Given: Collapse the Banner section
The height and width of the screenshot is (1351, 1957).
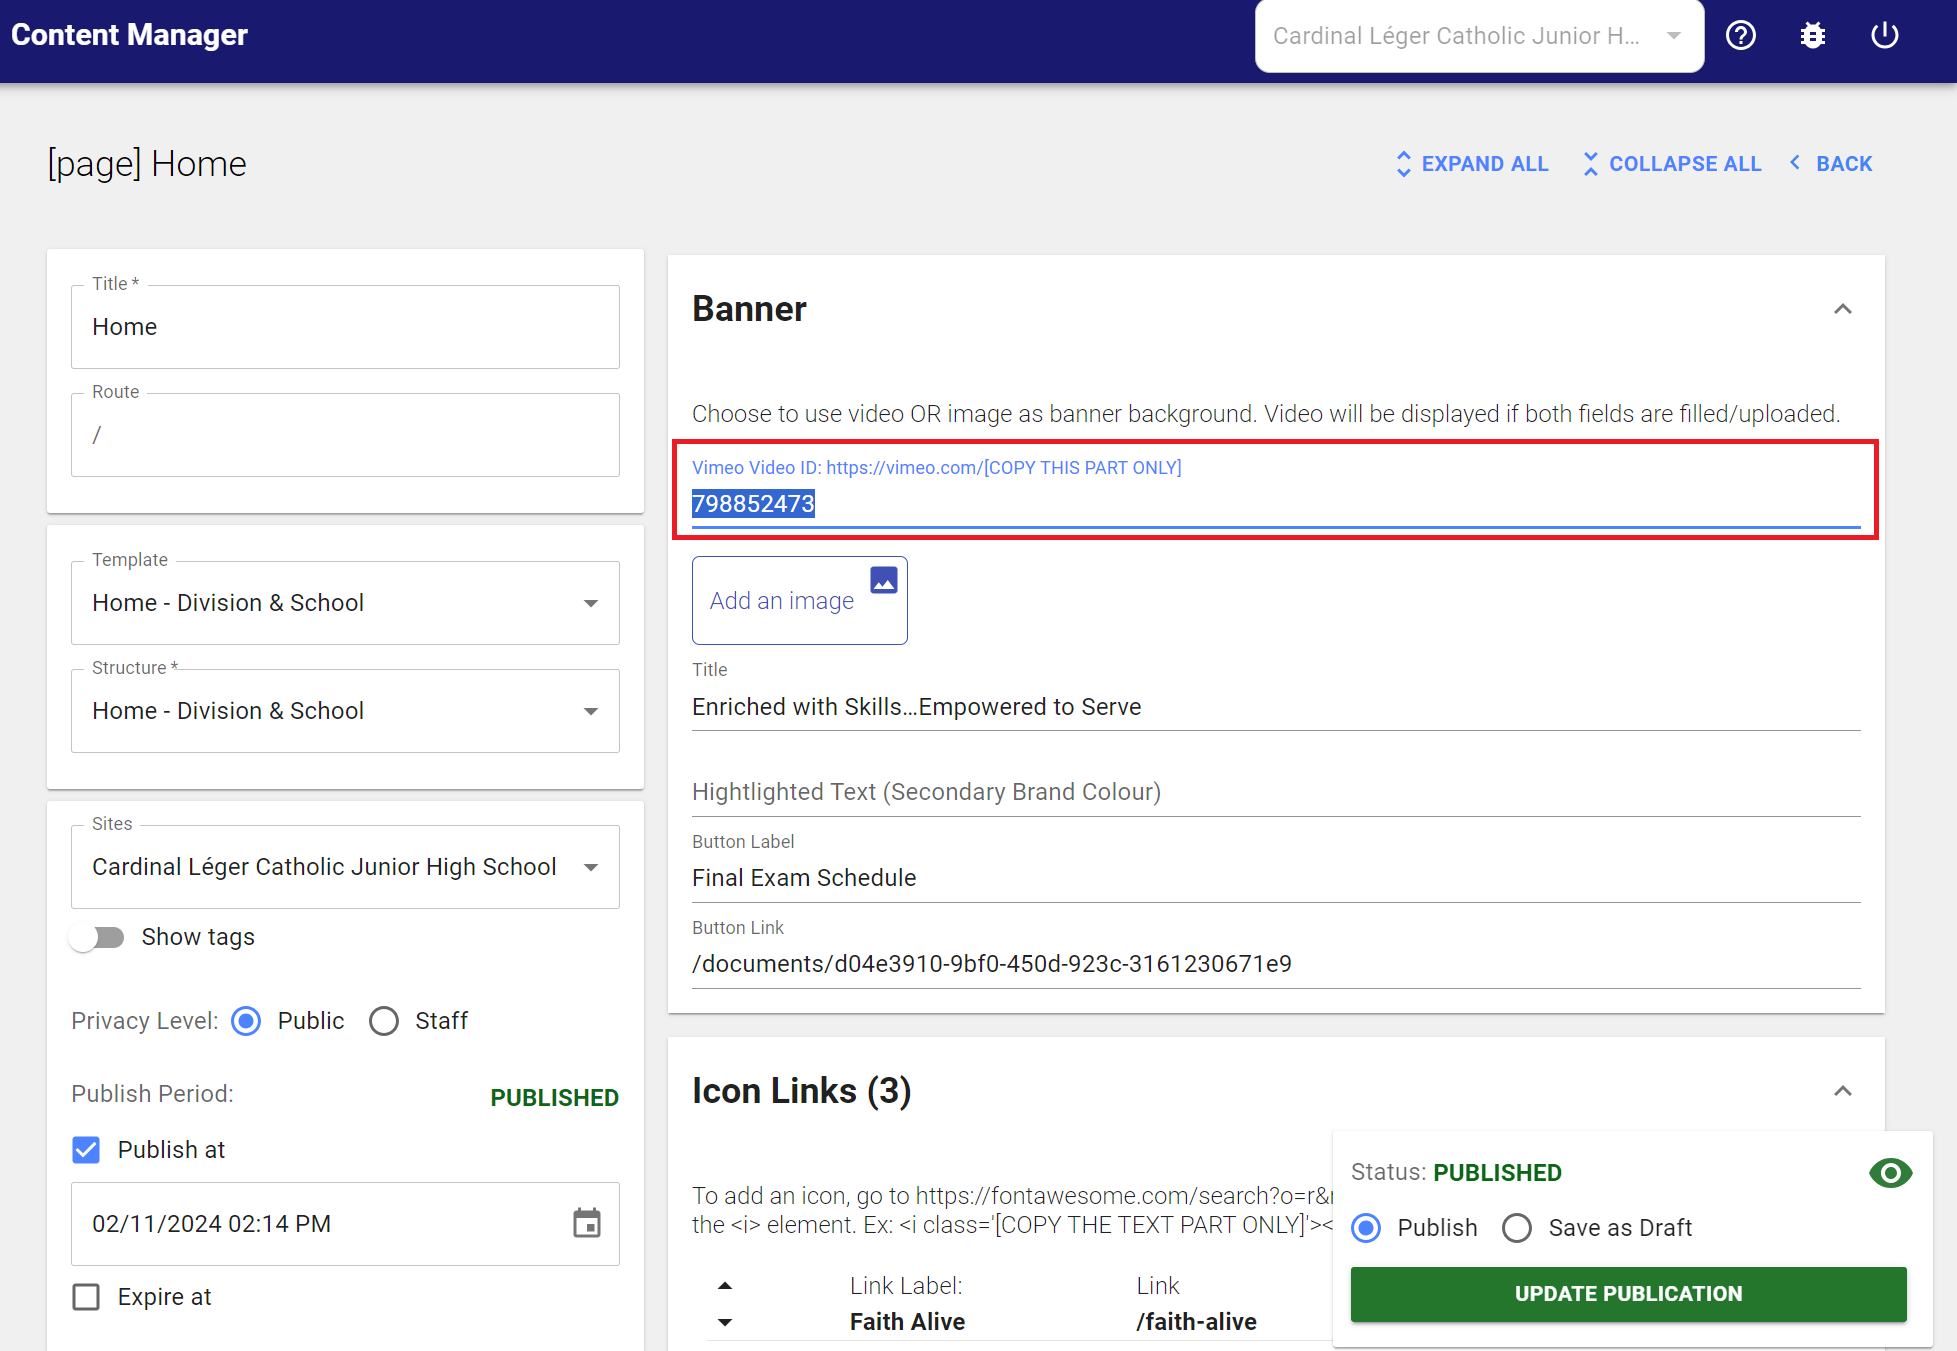Looking at the screenshot, I should click(x=1843, y=309).
